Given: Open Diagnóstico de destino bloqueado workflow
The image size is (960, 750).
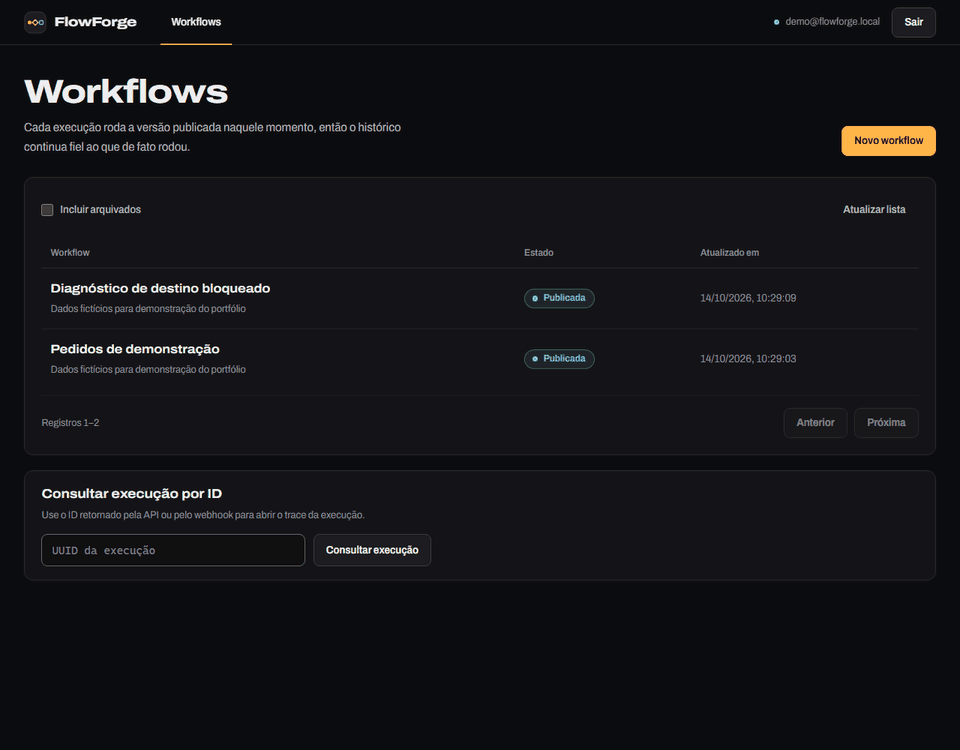Looking at the screenshot, I should (160, 288).
